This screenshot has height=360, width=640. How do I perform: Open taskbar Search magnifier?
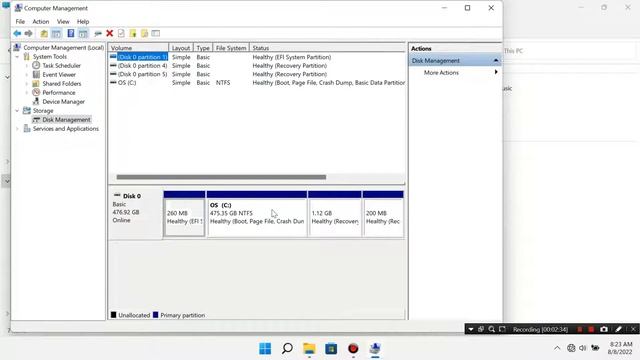tap(287, 349)
